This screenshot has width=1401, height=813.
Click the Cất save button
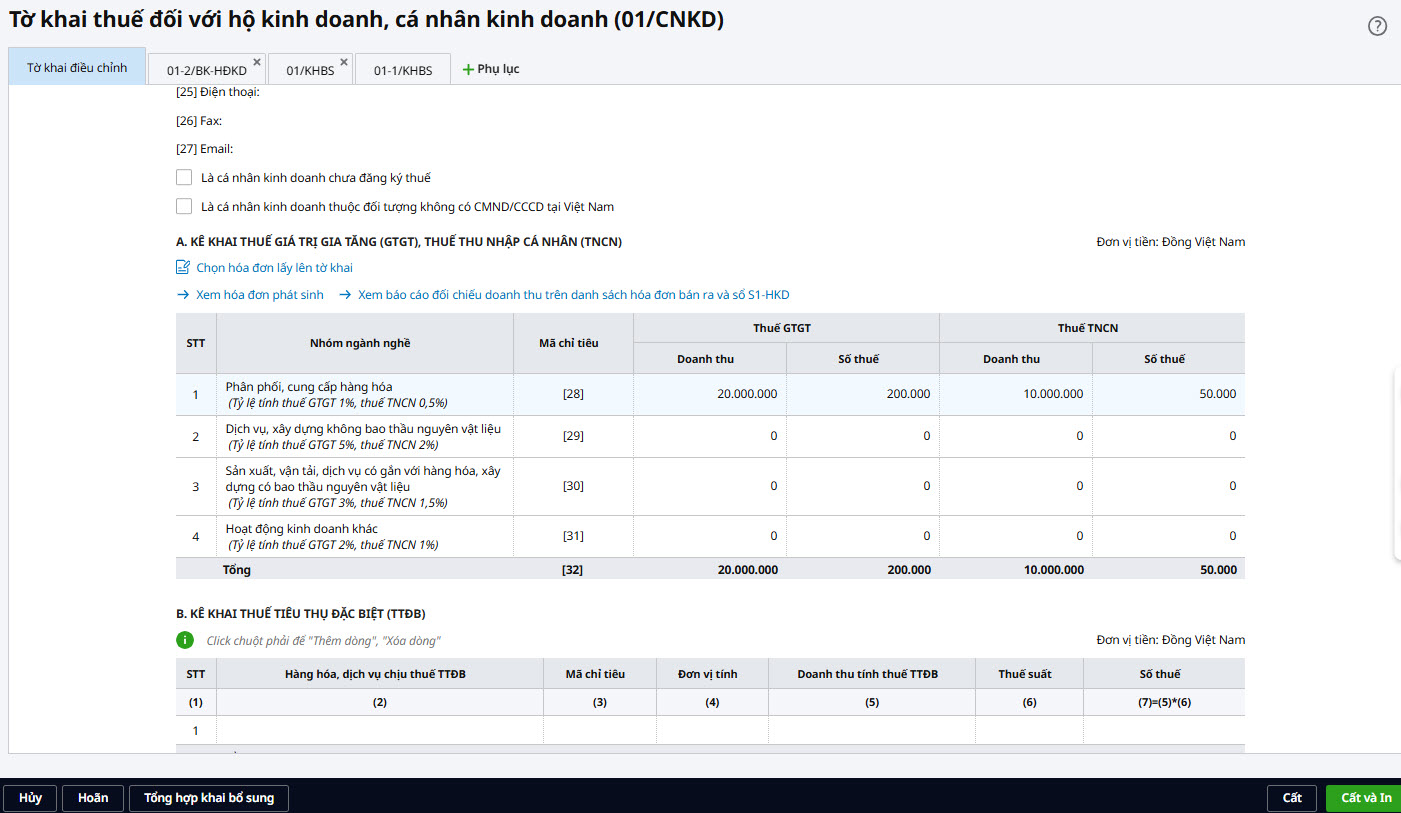1292,798
